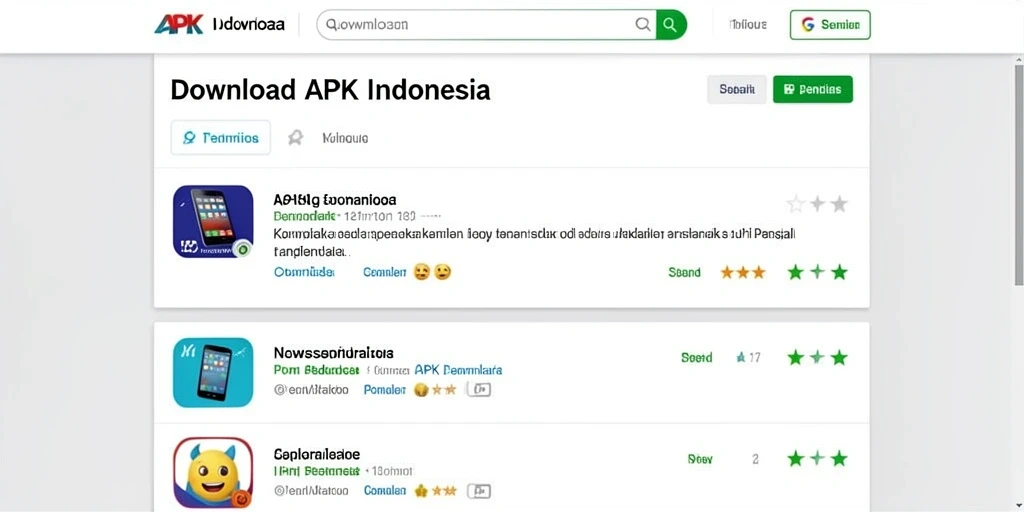Click the box icon in third card
Viewport: 1024px width, 512px height.
pos(479,490)
